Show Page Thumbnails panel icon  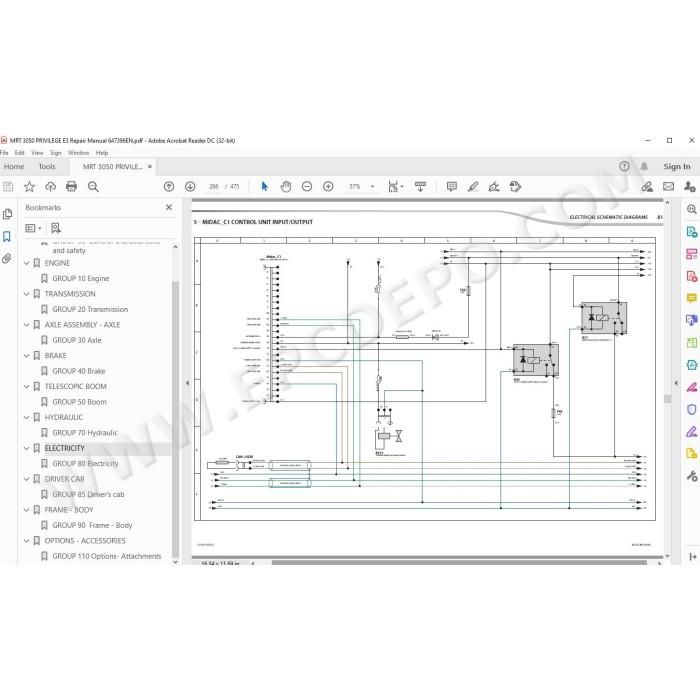pyautogui.click(x=7, y=214)
